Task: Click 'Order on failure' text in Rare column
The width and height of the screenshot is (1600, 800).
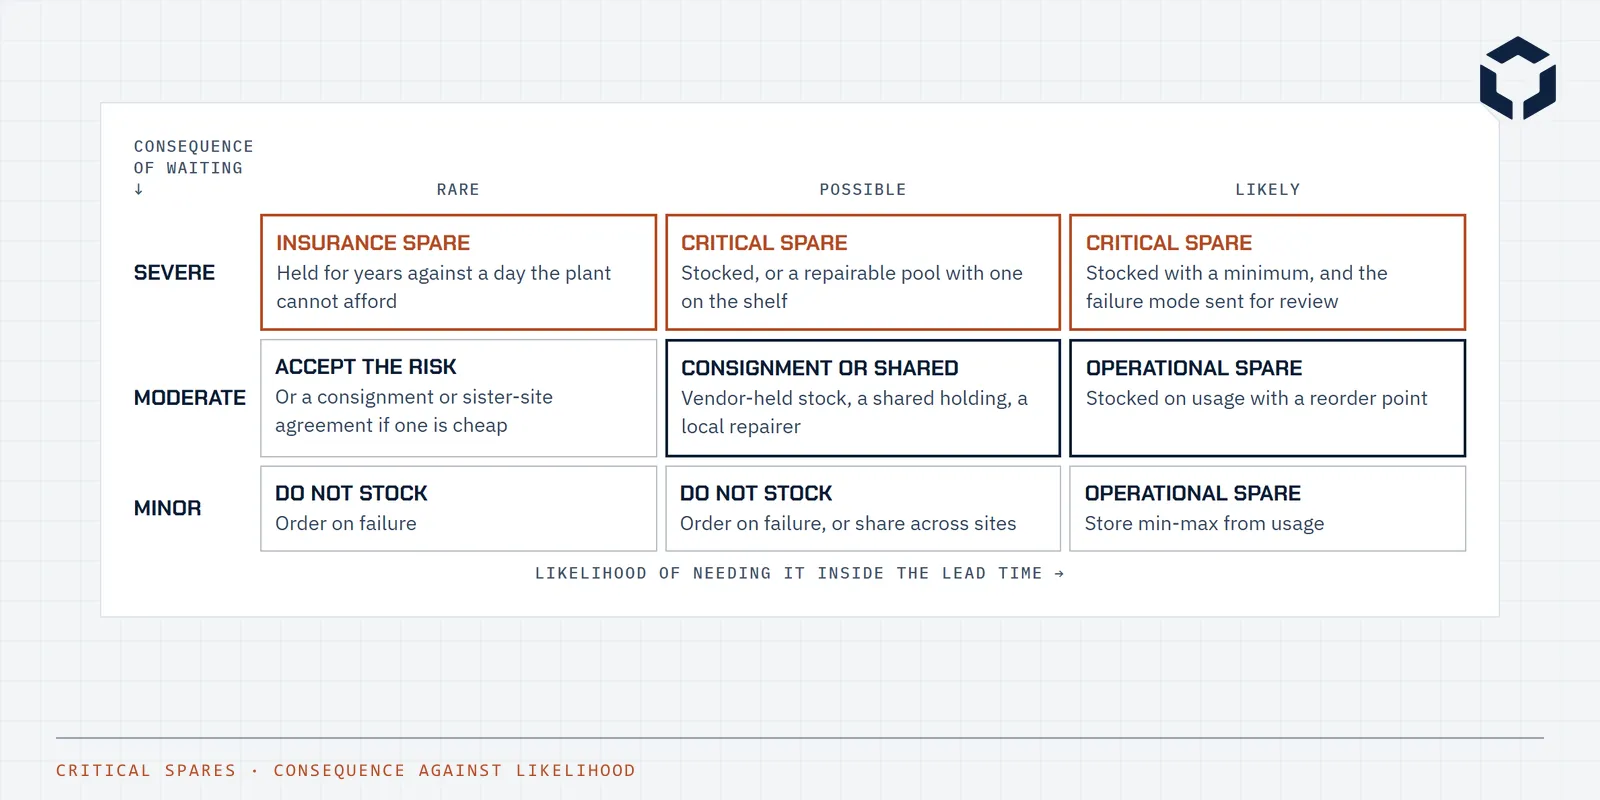Action: (346, 523)
